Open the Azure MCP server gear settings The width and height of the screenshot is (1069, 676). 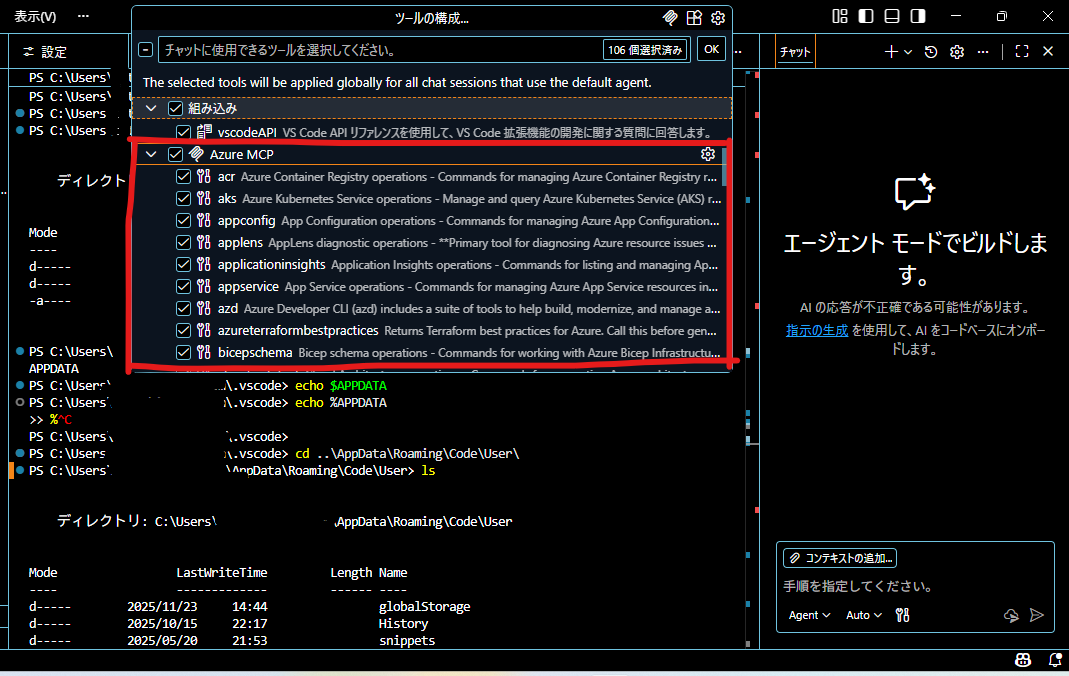click(708, 155)
